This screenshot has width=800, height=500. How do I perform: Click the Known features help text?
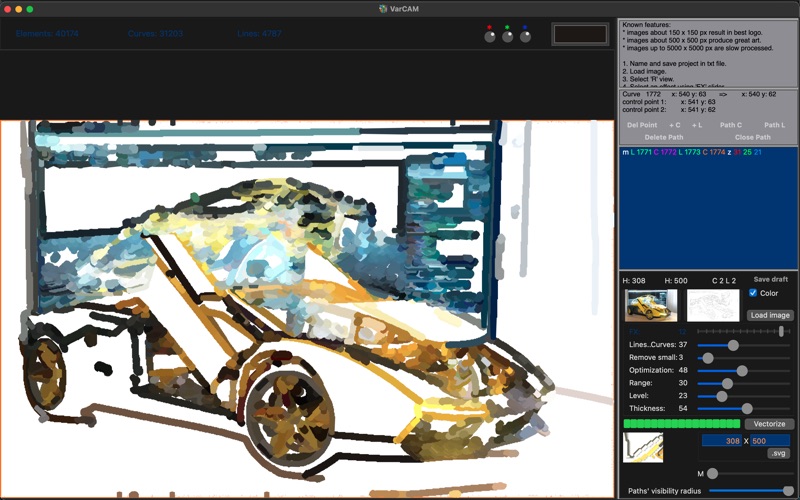coord(708,53)
